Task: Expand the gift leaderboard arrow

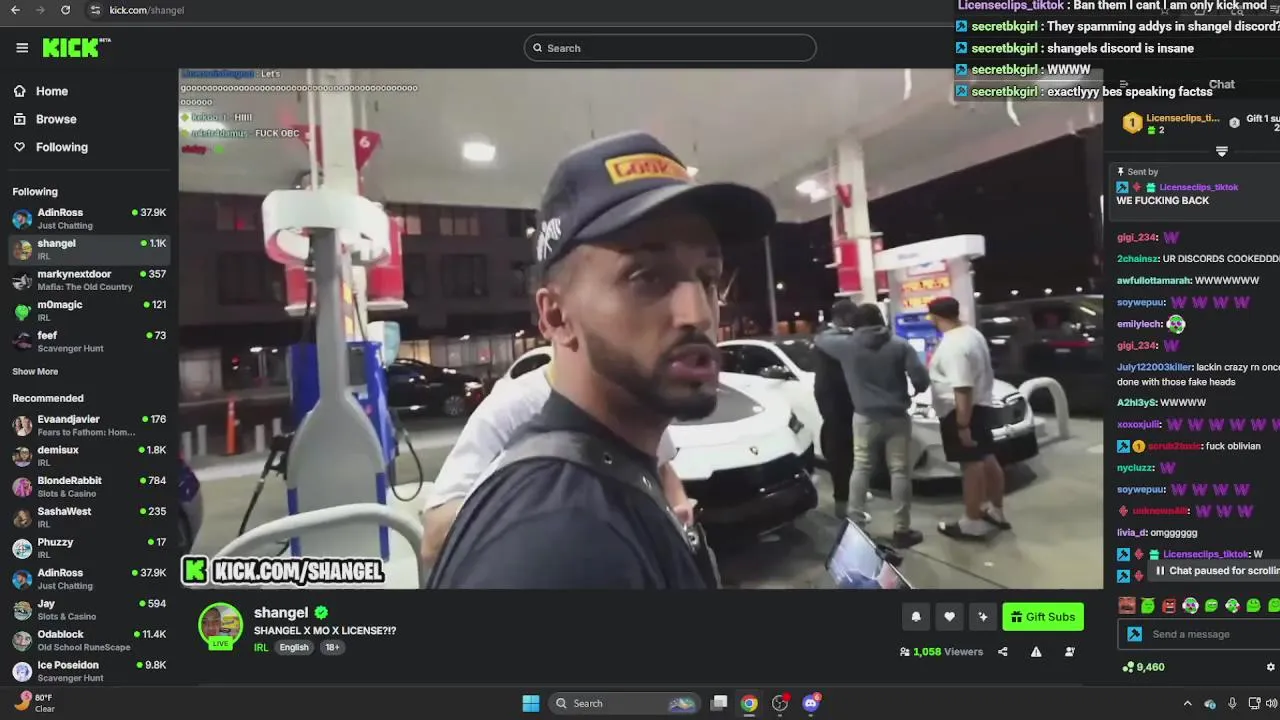Action: coord(1221,151)
